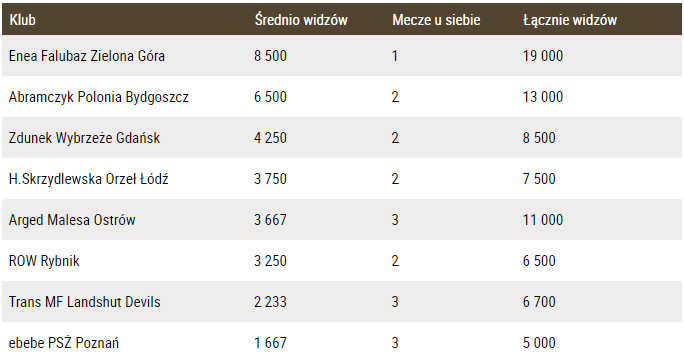Select Abramczyk Polonia Bydgoszcz club name
Viewport: 684px width, 361px height.
[x=99, y=97]
